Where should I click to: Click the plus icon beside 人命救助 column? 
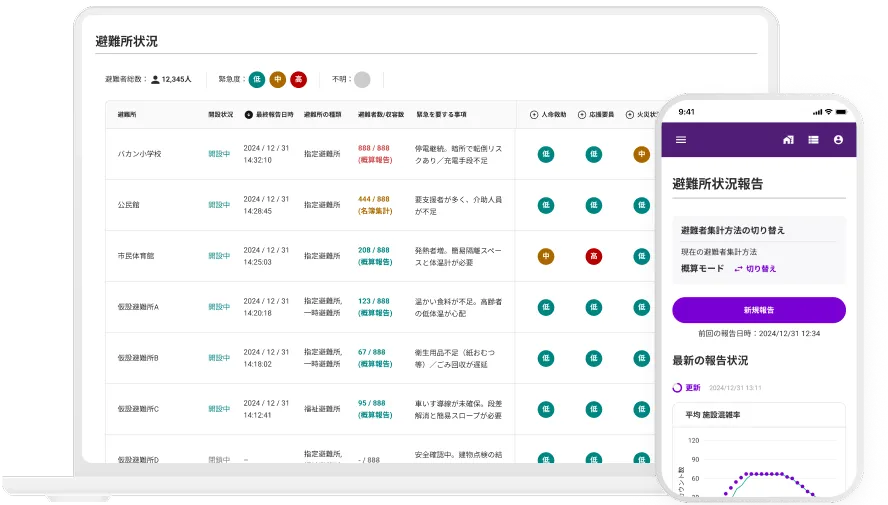point(534,115)
